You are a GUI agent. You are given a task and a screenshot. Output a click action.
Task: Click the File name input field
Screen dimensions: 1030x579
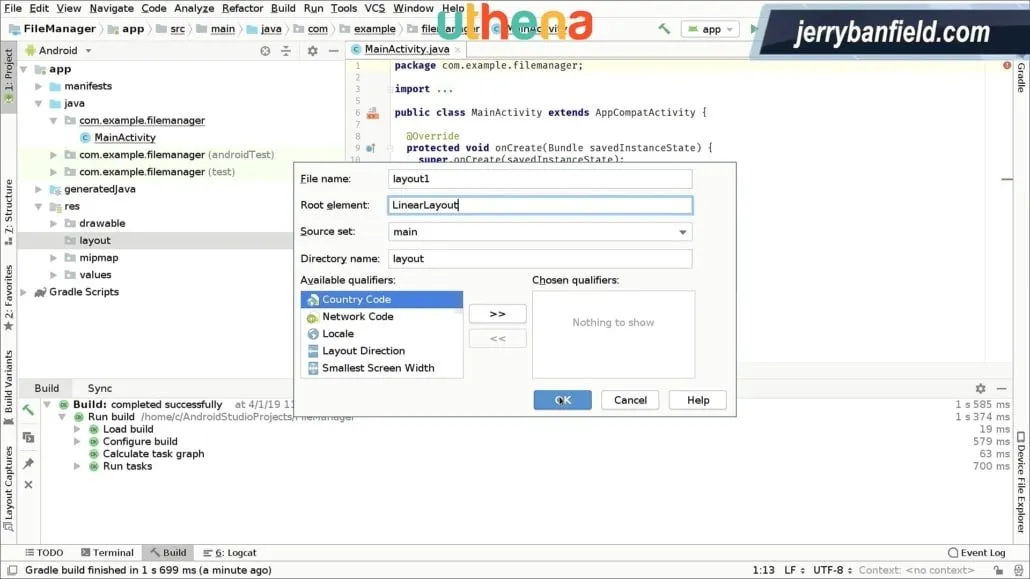tap(540, 179)
